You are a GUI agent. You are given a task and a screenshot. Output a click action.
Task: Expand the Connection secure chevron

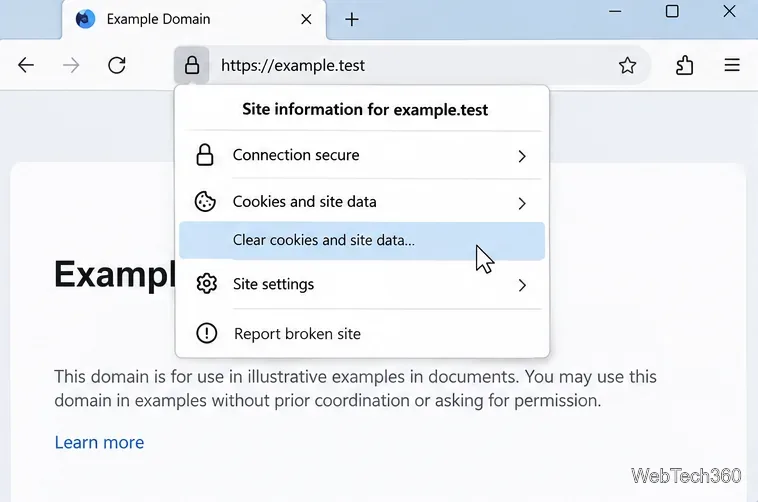point(522,156)
